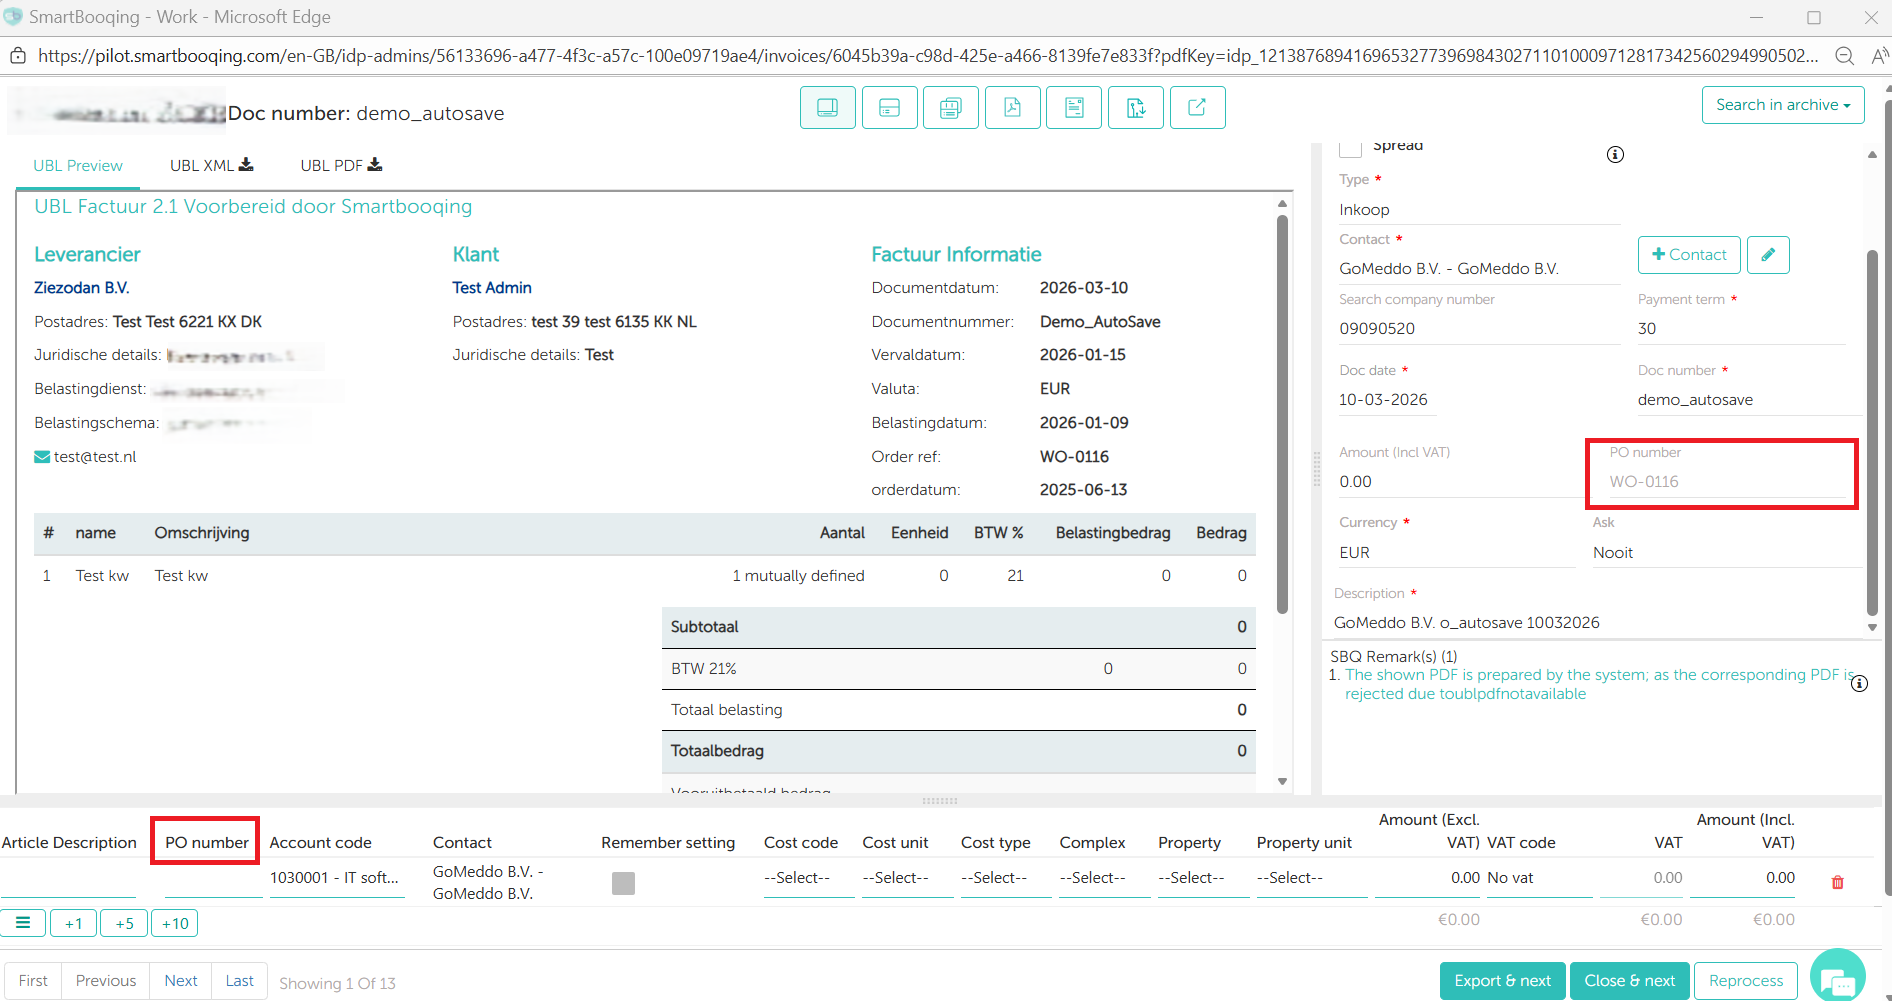Open the UBL PDF tab
The height and width of the screenshot is (1001, 1892).
(341, 166)
